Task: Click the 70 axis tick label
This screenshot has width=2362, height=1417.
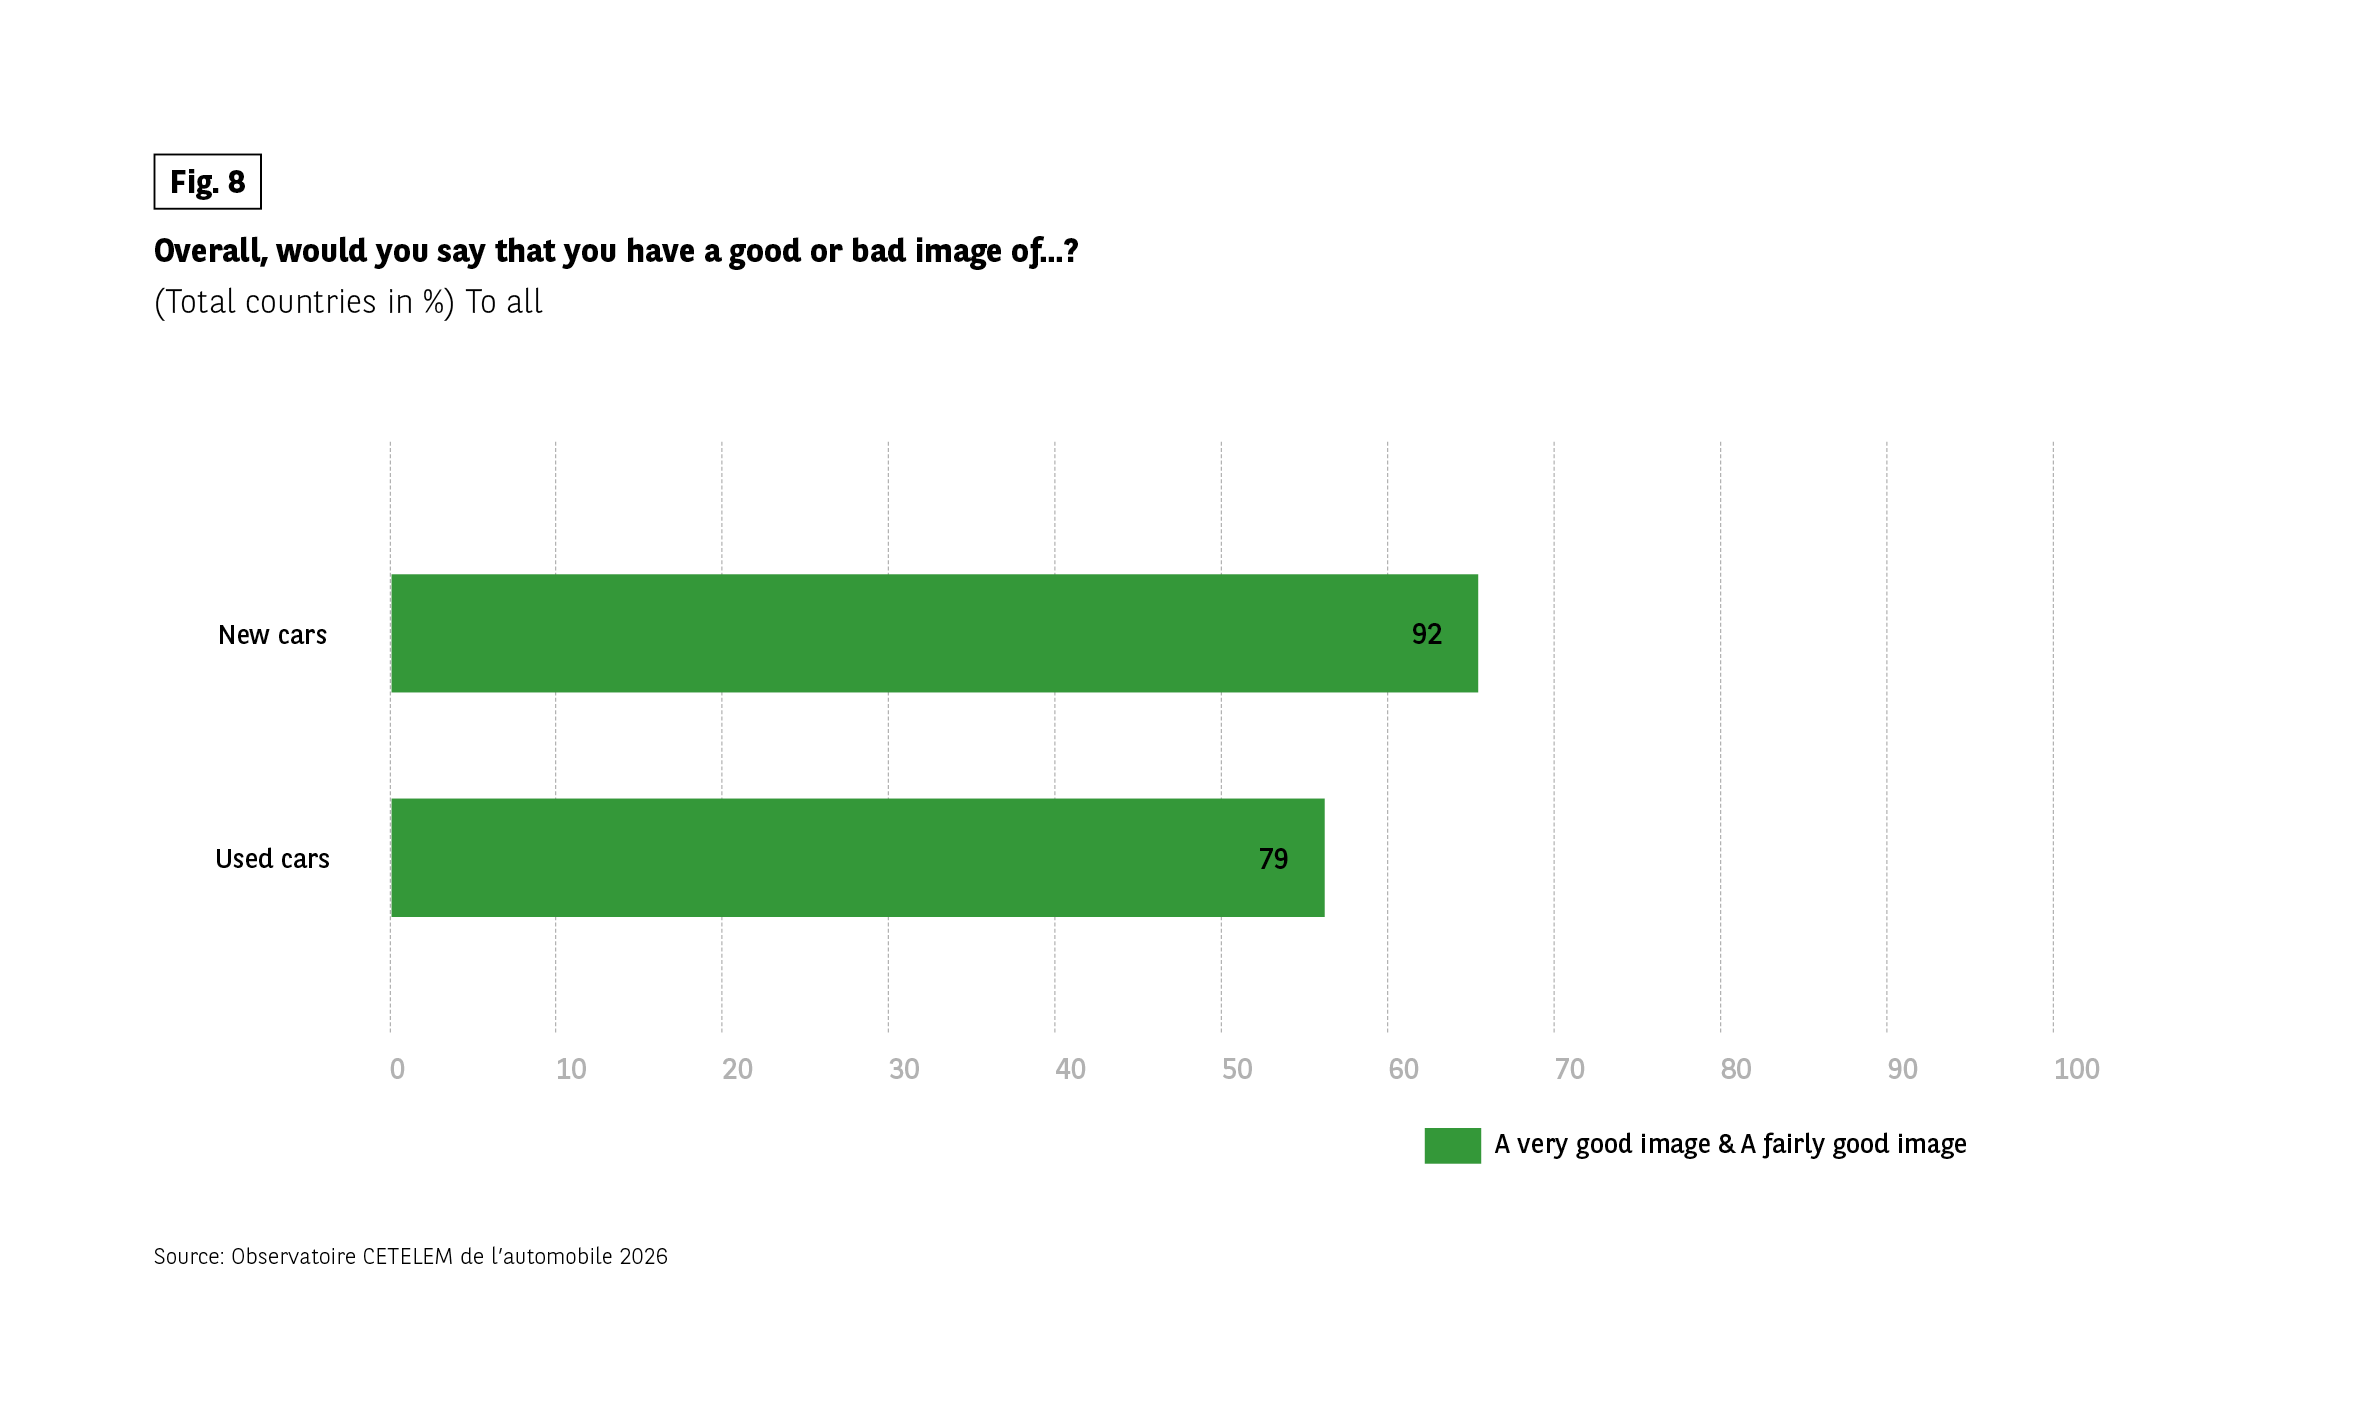Action: (x=1569, y=1069)
